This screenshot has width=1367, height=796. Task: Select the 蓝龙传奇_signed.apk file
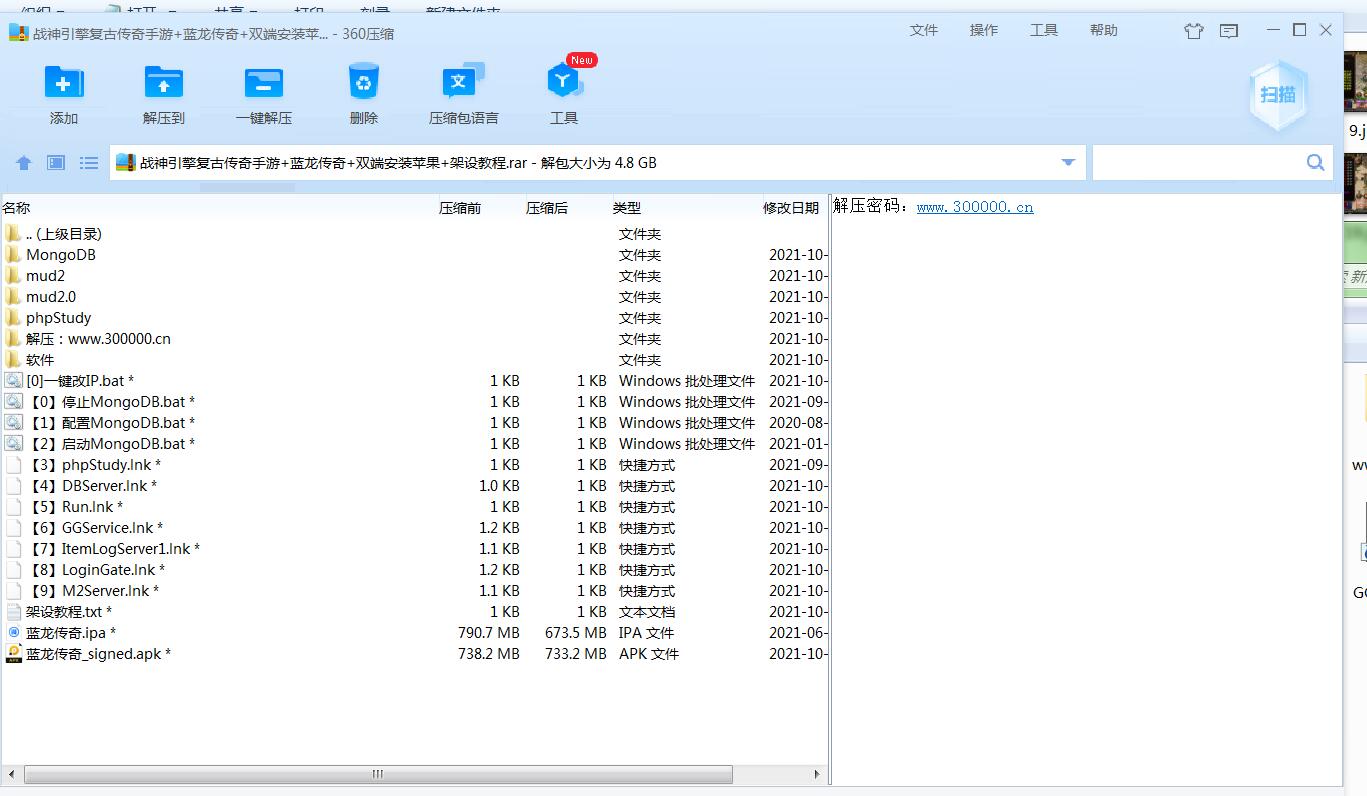pos(98,654)
